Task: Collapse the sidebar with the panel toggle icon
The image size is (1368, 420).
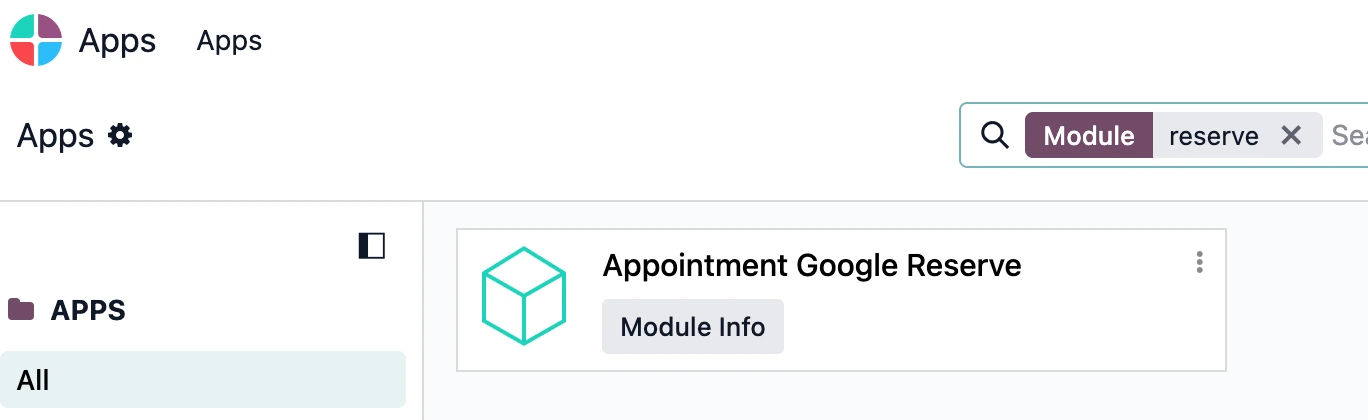Action: tap(372, 246)
